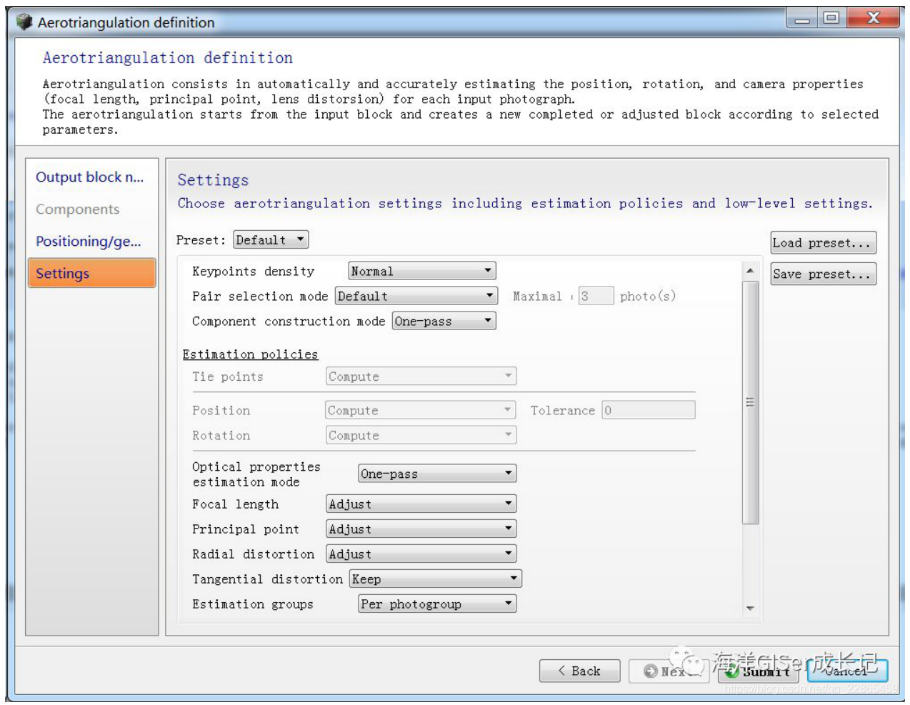Click scrollbar up arrow in settings panel
This screenshot has width=910, height=705.
click(x=750, y=271)
